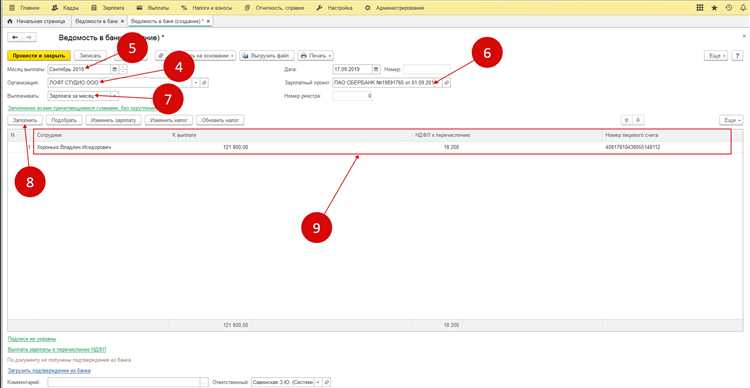
Task: Expand the Печать dropdown button
Action: (316, 56)
